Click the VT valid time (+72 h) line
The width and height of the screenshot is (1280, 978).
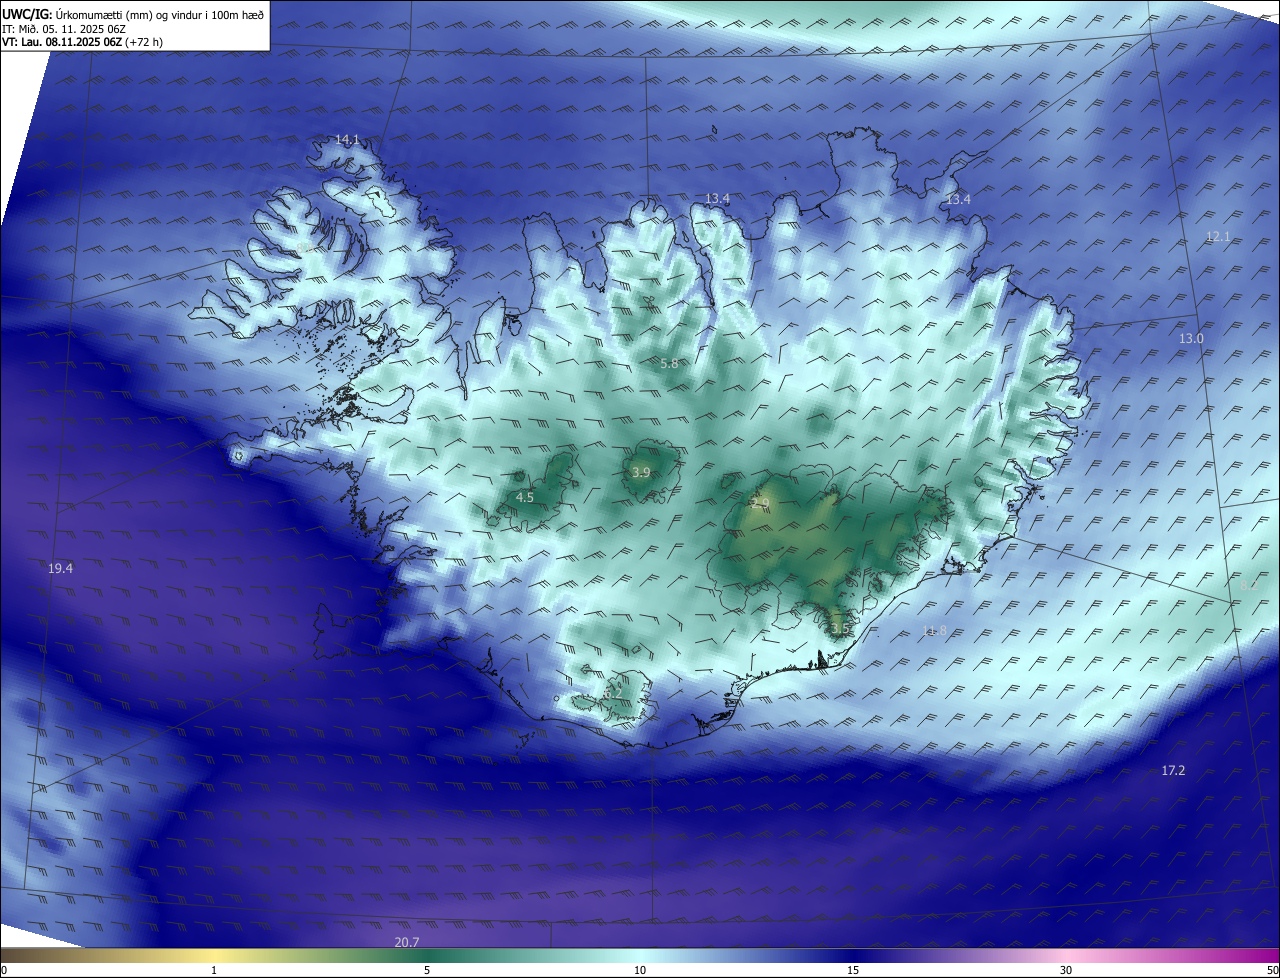click(x=82, y=42)
